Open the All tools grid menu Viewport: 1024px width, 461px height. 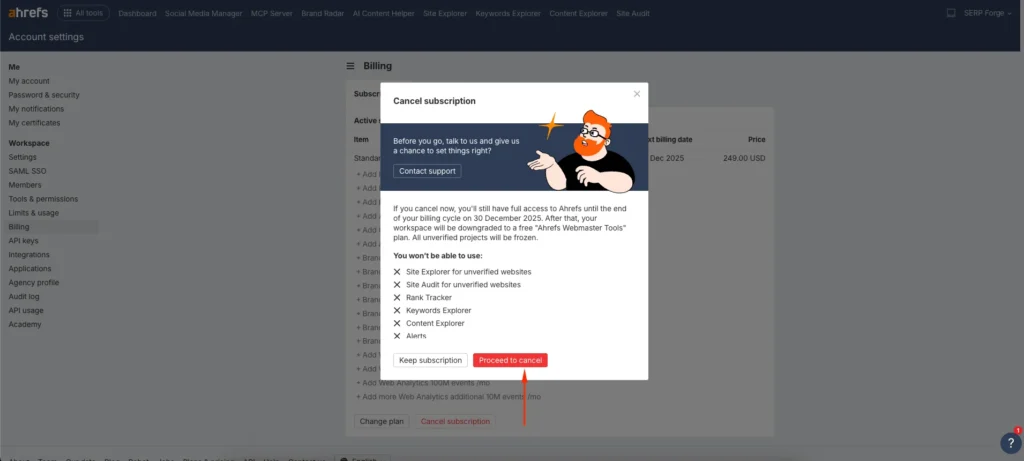pyautogui.click(x=84, y=12)
